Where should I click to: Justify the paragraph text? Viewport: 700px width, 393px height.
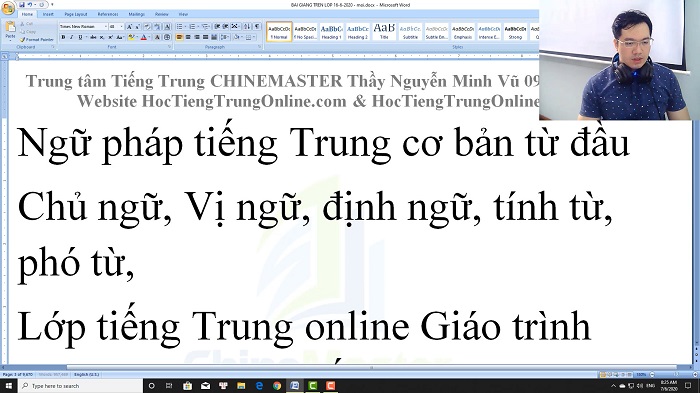pos(205,38)
